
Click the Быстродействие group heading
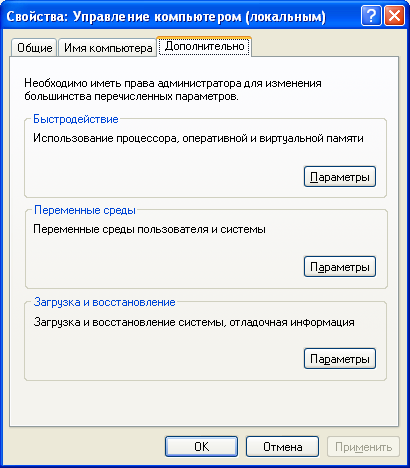(76, 119)
